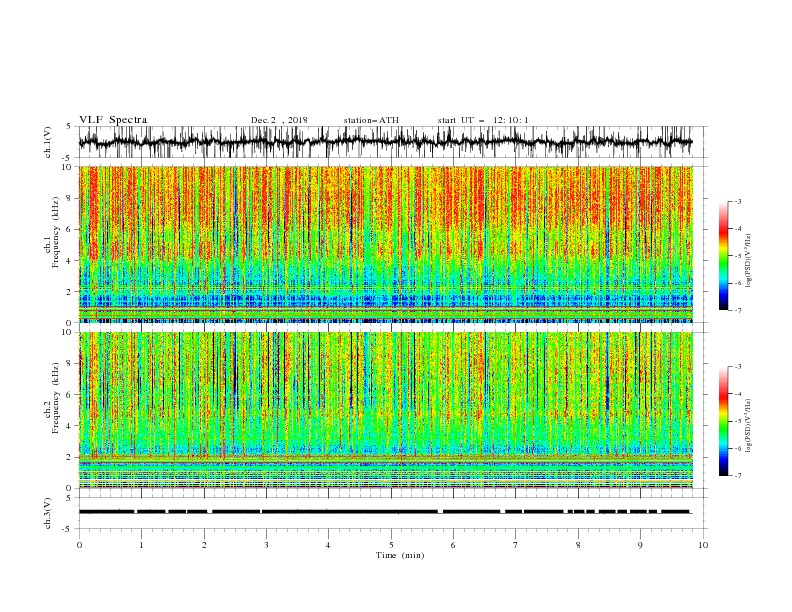
Task: Click the "-7" tick on ch.1 colorbar
Action: pos(737,310)
